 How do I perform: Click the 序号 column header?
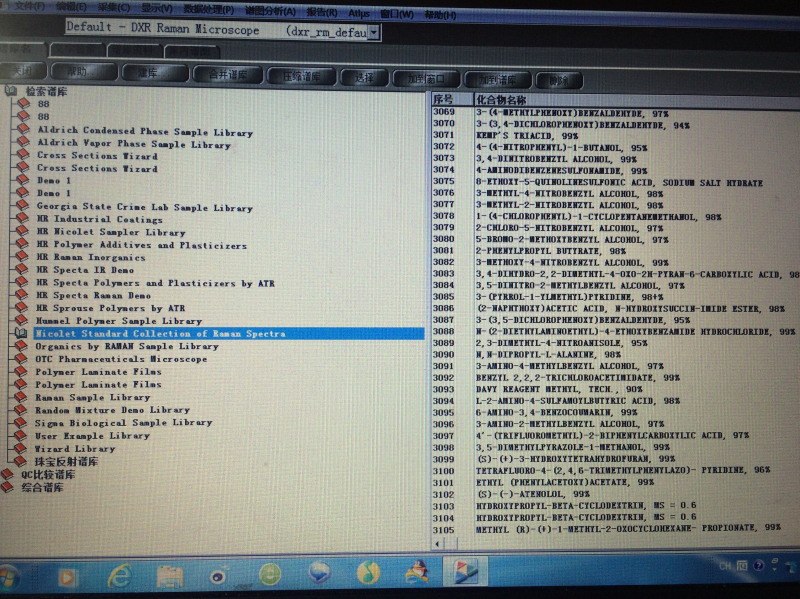point(452,99)
